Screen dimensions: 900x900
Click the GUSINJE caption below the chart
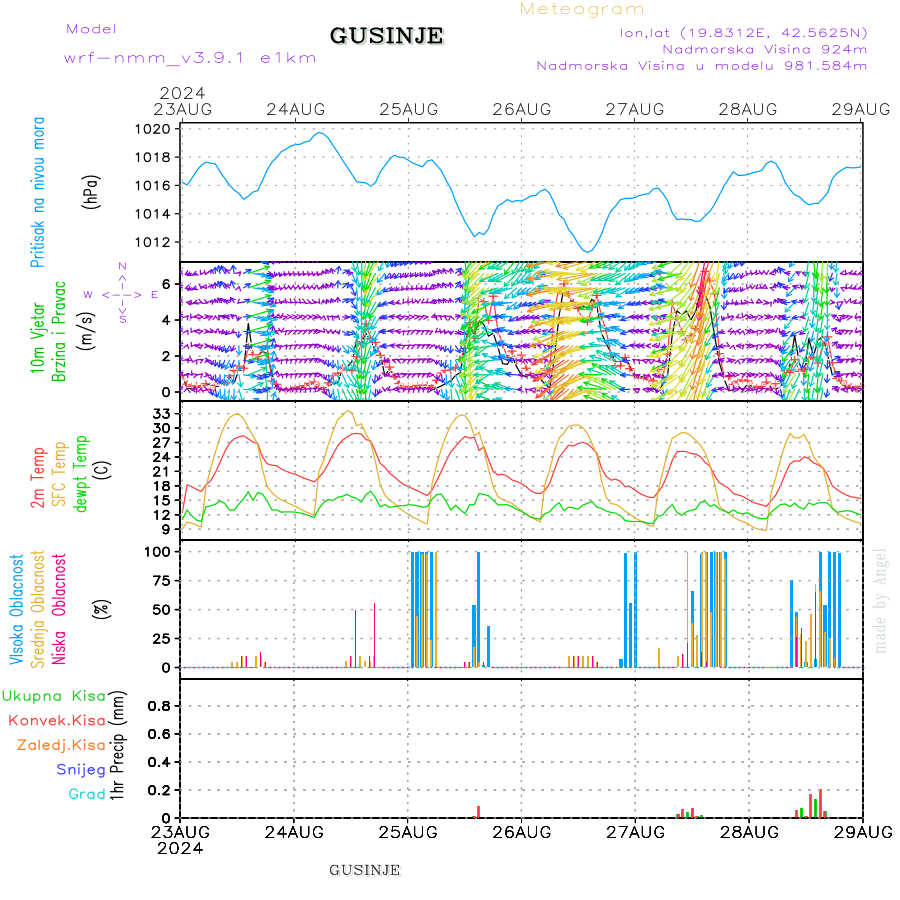pos(364,870)
